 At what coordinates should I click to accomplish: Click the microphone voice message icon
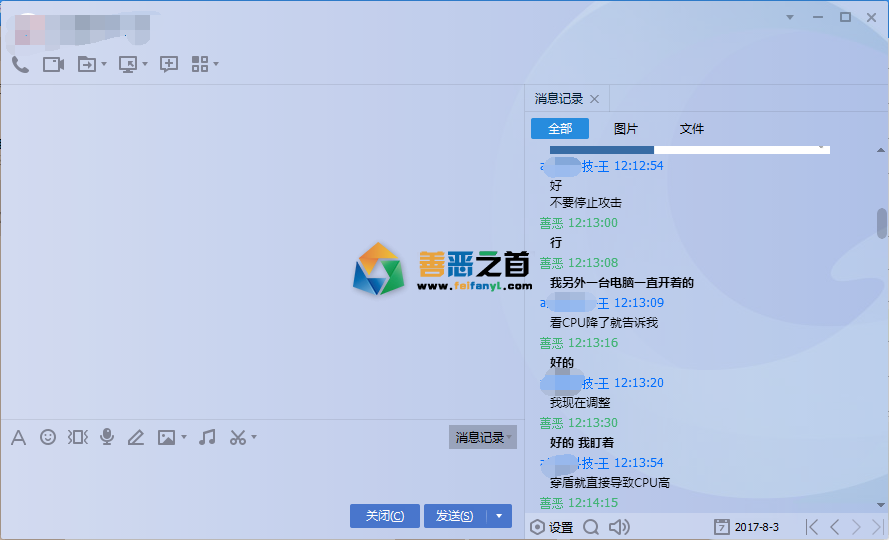[x=107, y=437]
